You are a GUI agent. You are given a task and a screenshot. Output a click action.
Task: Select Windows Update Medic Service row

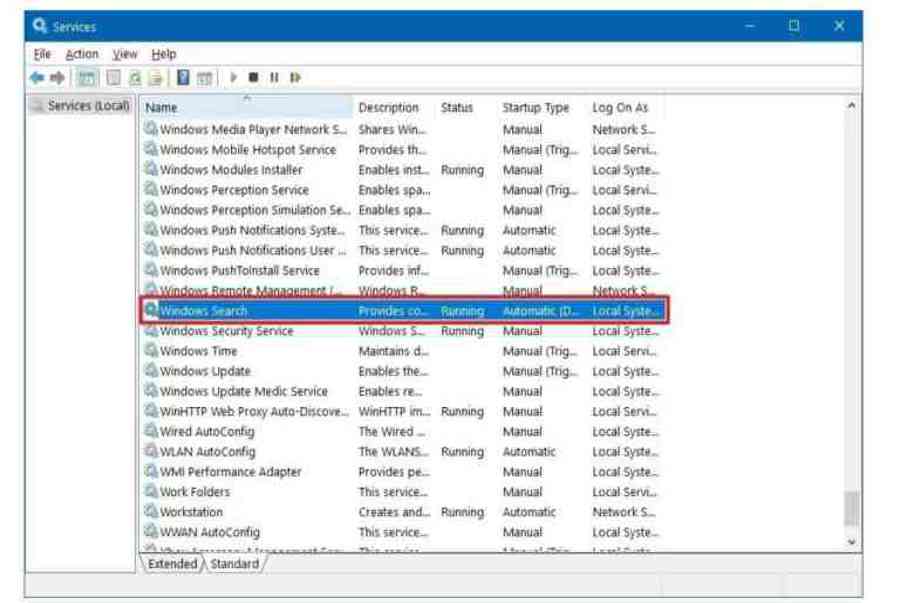click(404, 391)
